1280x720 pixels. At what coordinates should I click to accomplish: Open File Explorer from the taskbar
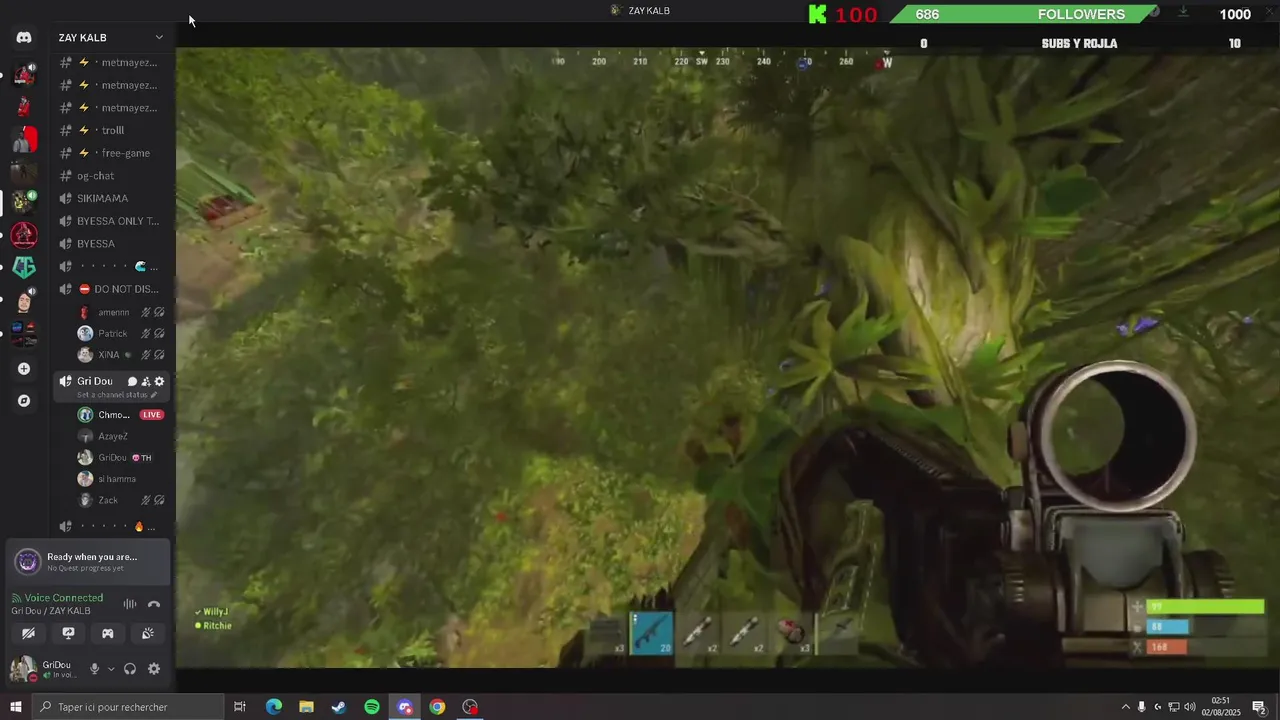(306, 707)
